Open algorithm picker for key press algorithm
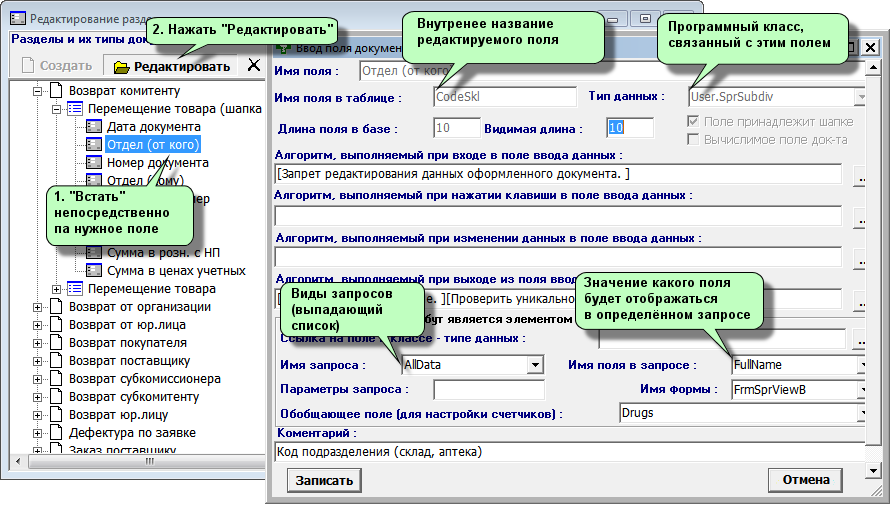 pos(859,217)
